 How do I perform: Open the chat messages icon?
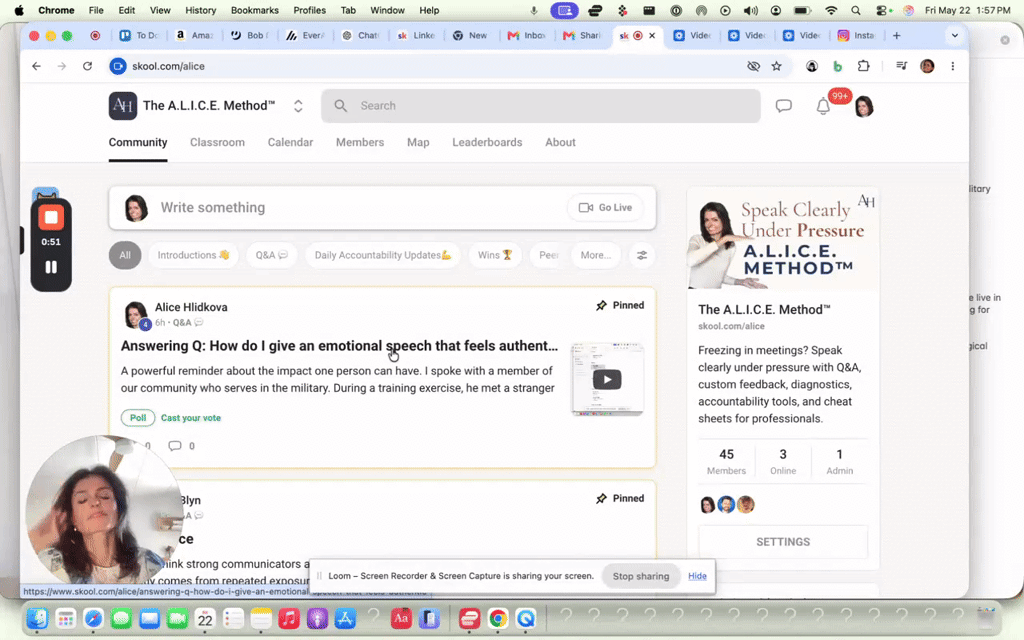(784, 106)
